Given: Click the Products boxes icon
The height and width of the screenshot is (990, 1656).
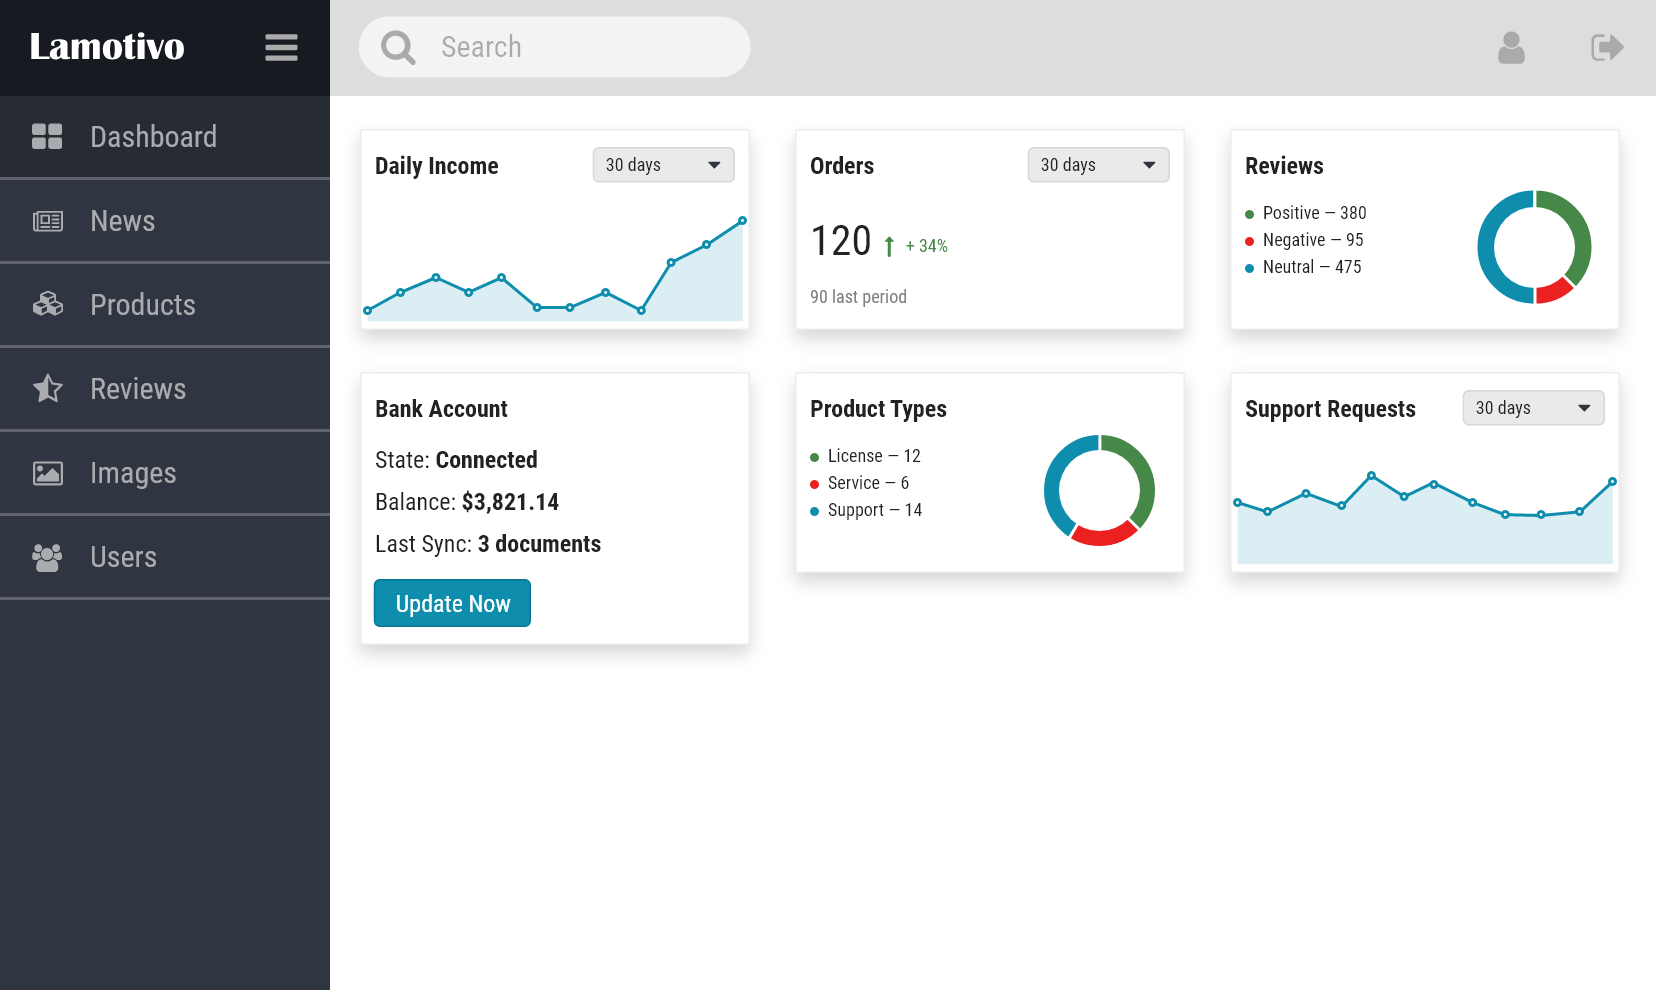Looking at the screenshot, I should click(47, 304).
